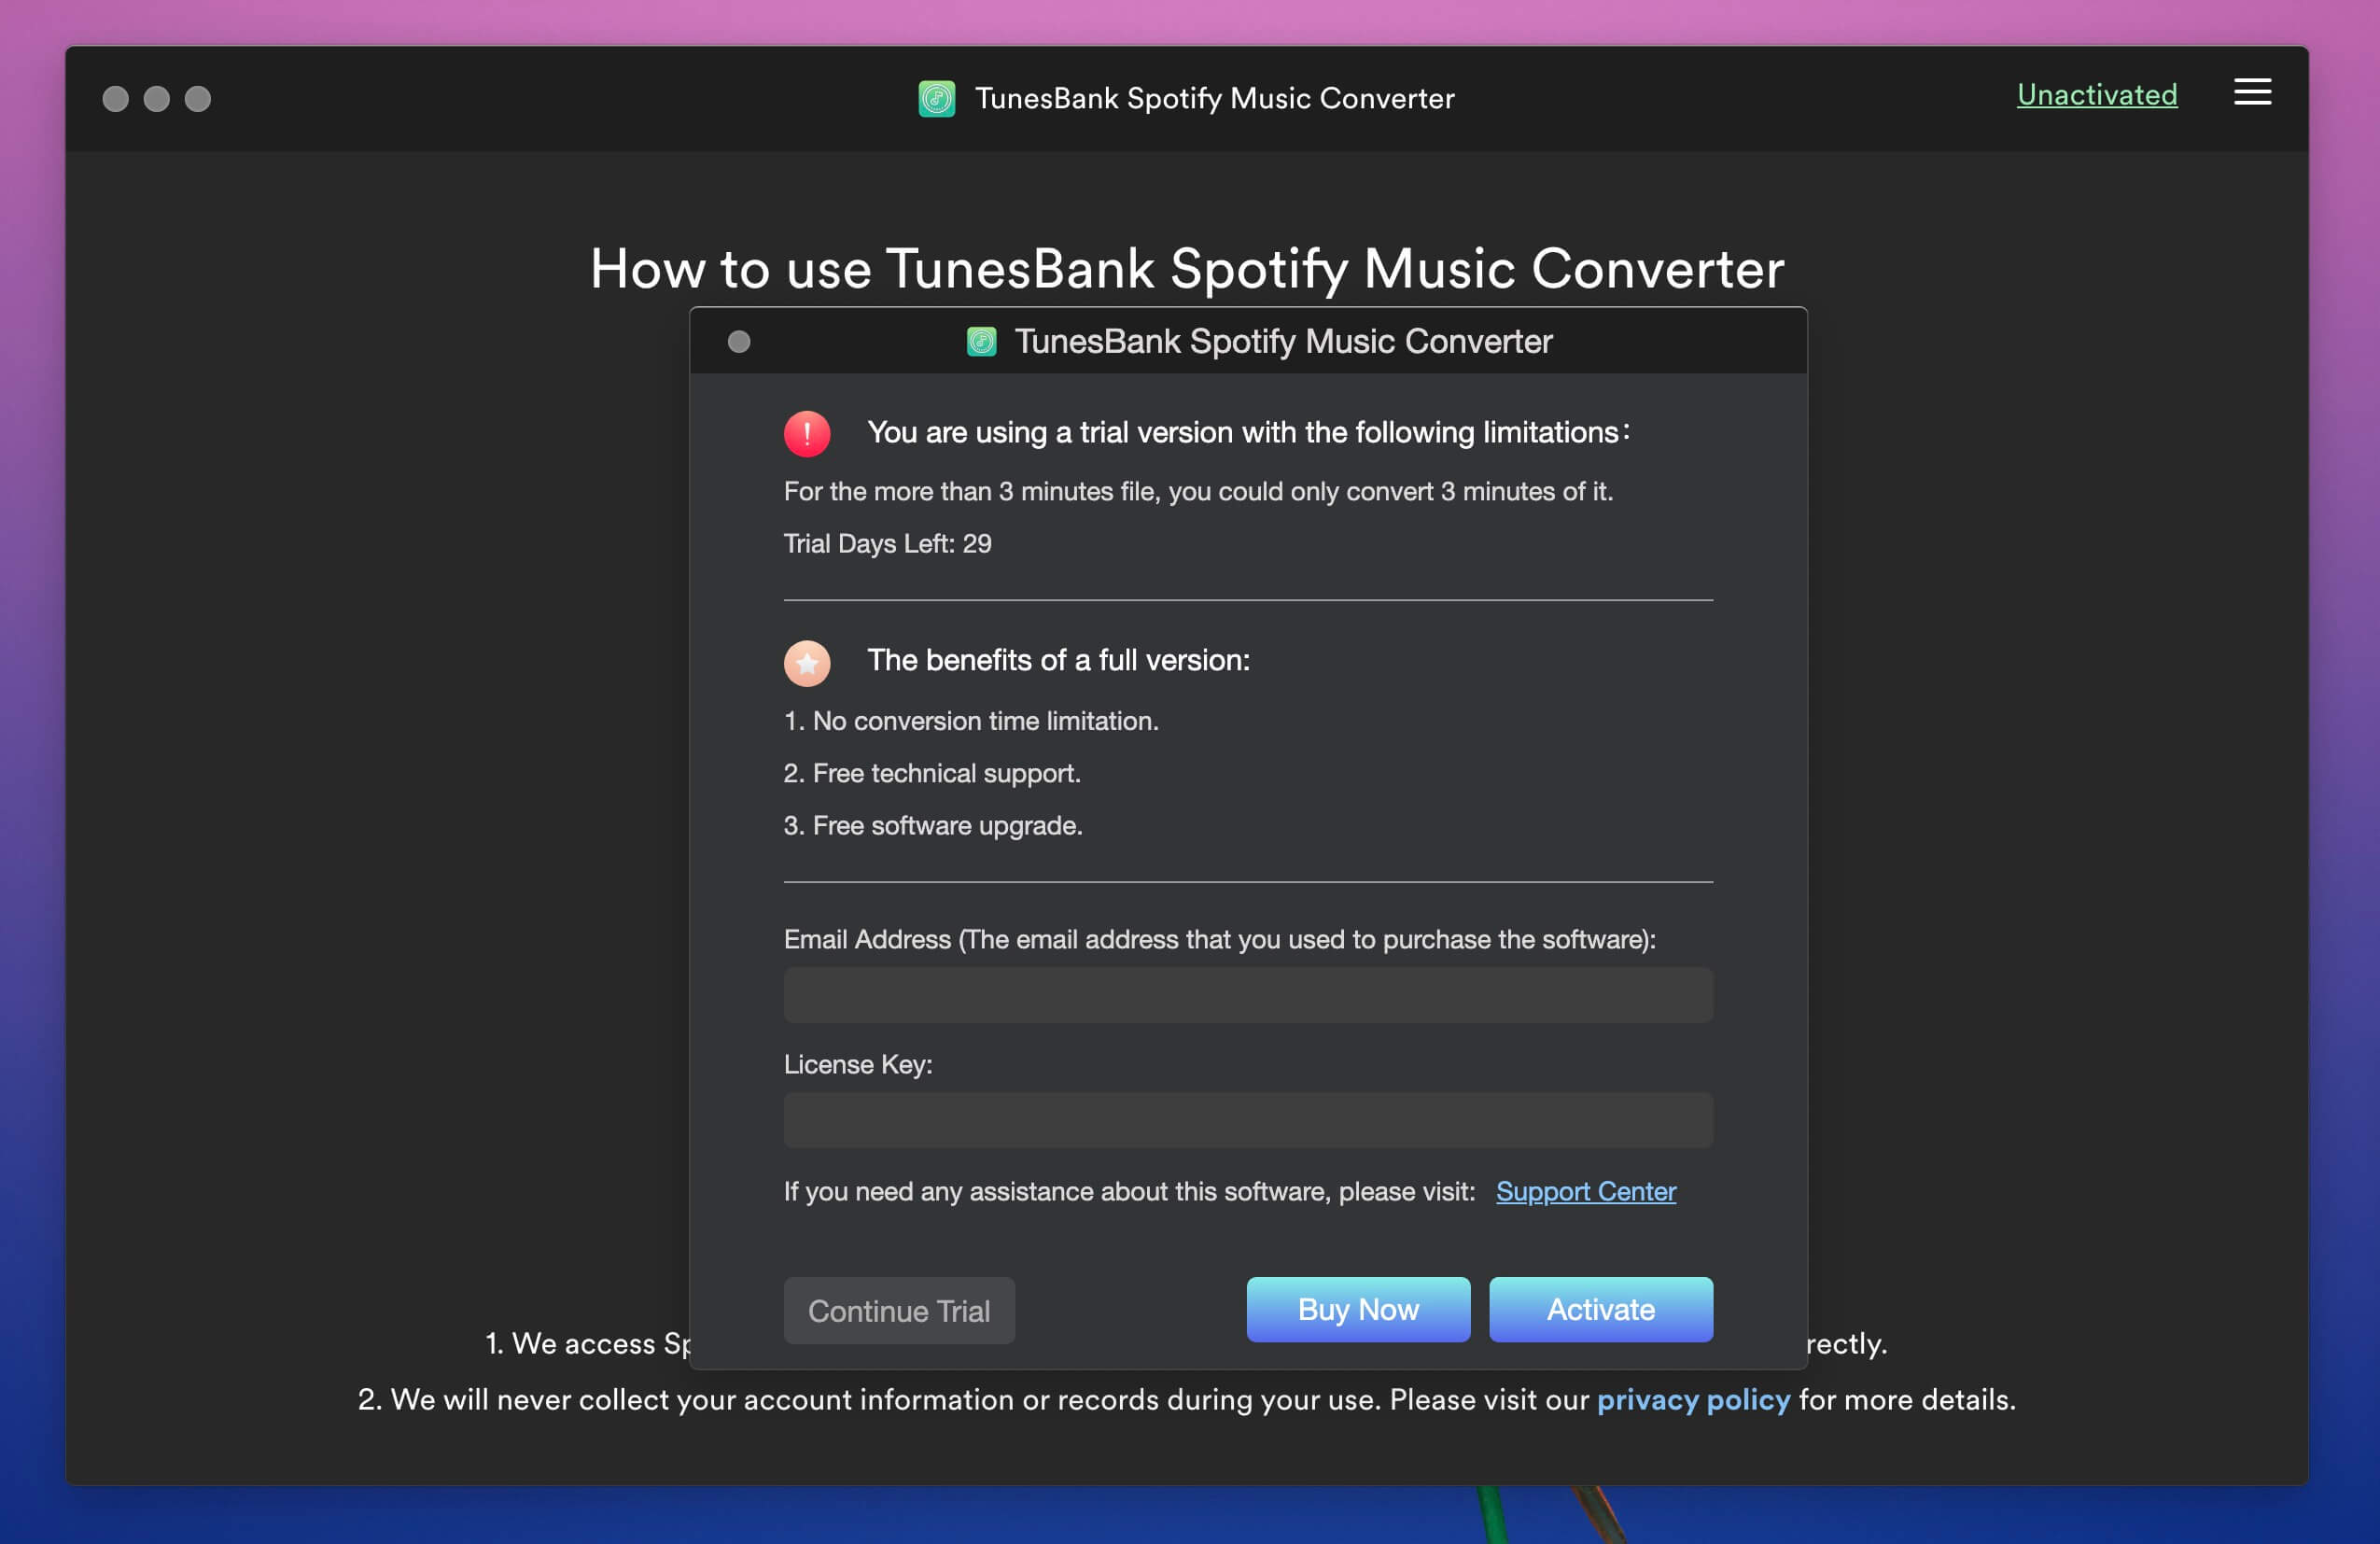The height and width of the screenshot is (1544, 2380).
Task: Click the Buy Now button
Action: click(1357, 1309)
